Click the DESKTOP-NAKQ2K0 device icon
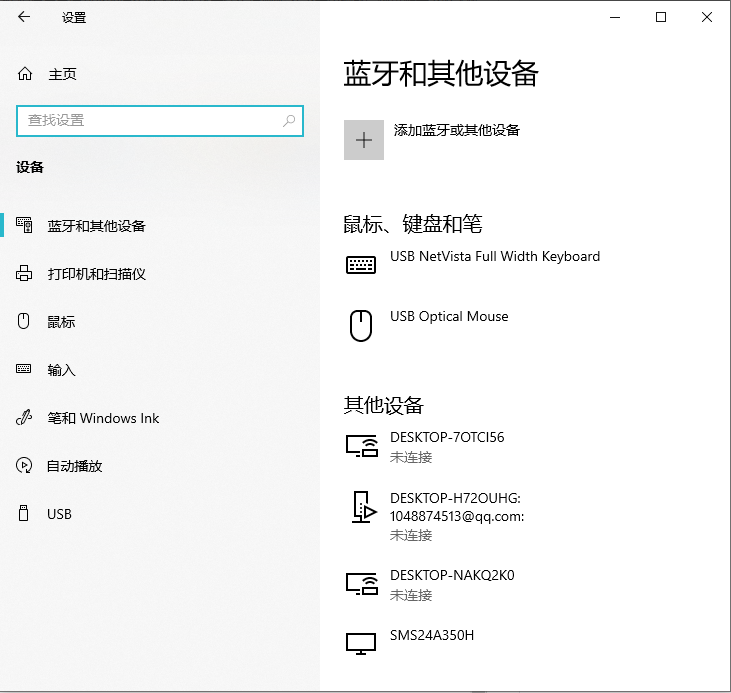Image resolution: width=731 pixels, height=693 pixels. coord(361,584)
